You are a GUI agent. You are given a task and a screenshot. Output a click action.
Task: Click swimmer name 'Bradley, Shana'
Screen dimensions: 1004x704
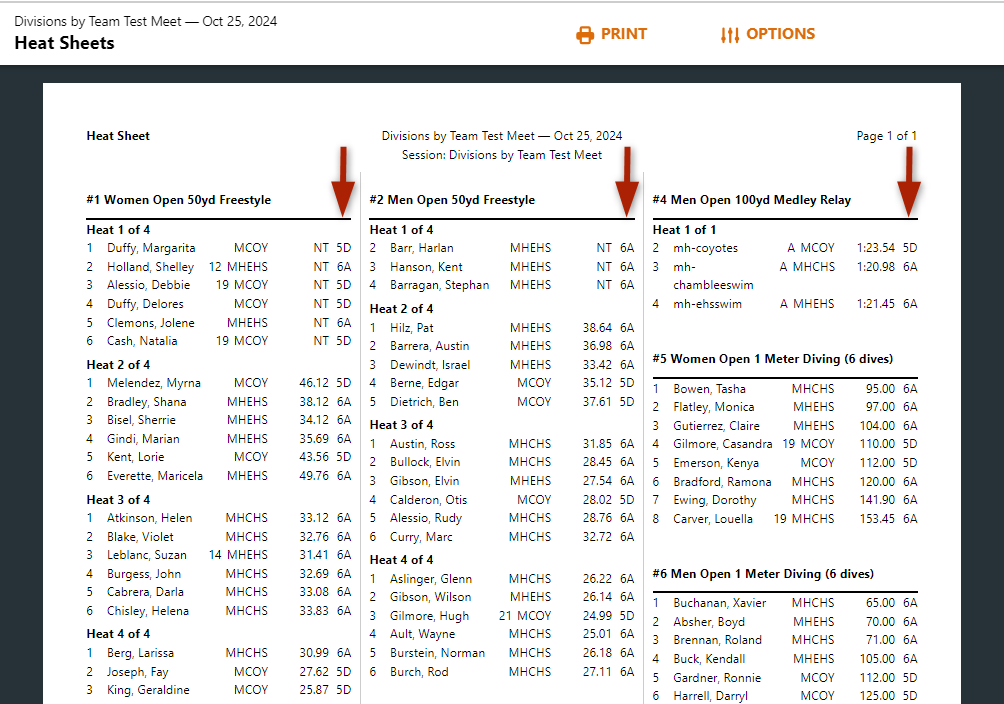click(147, 402)
